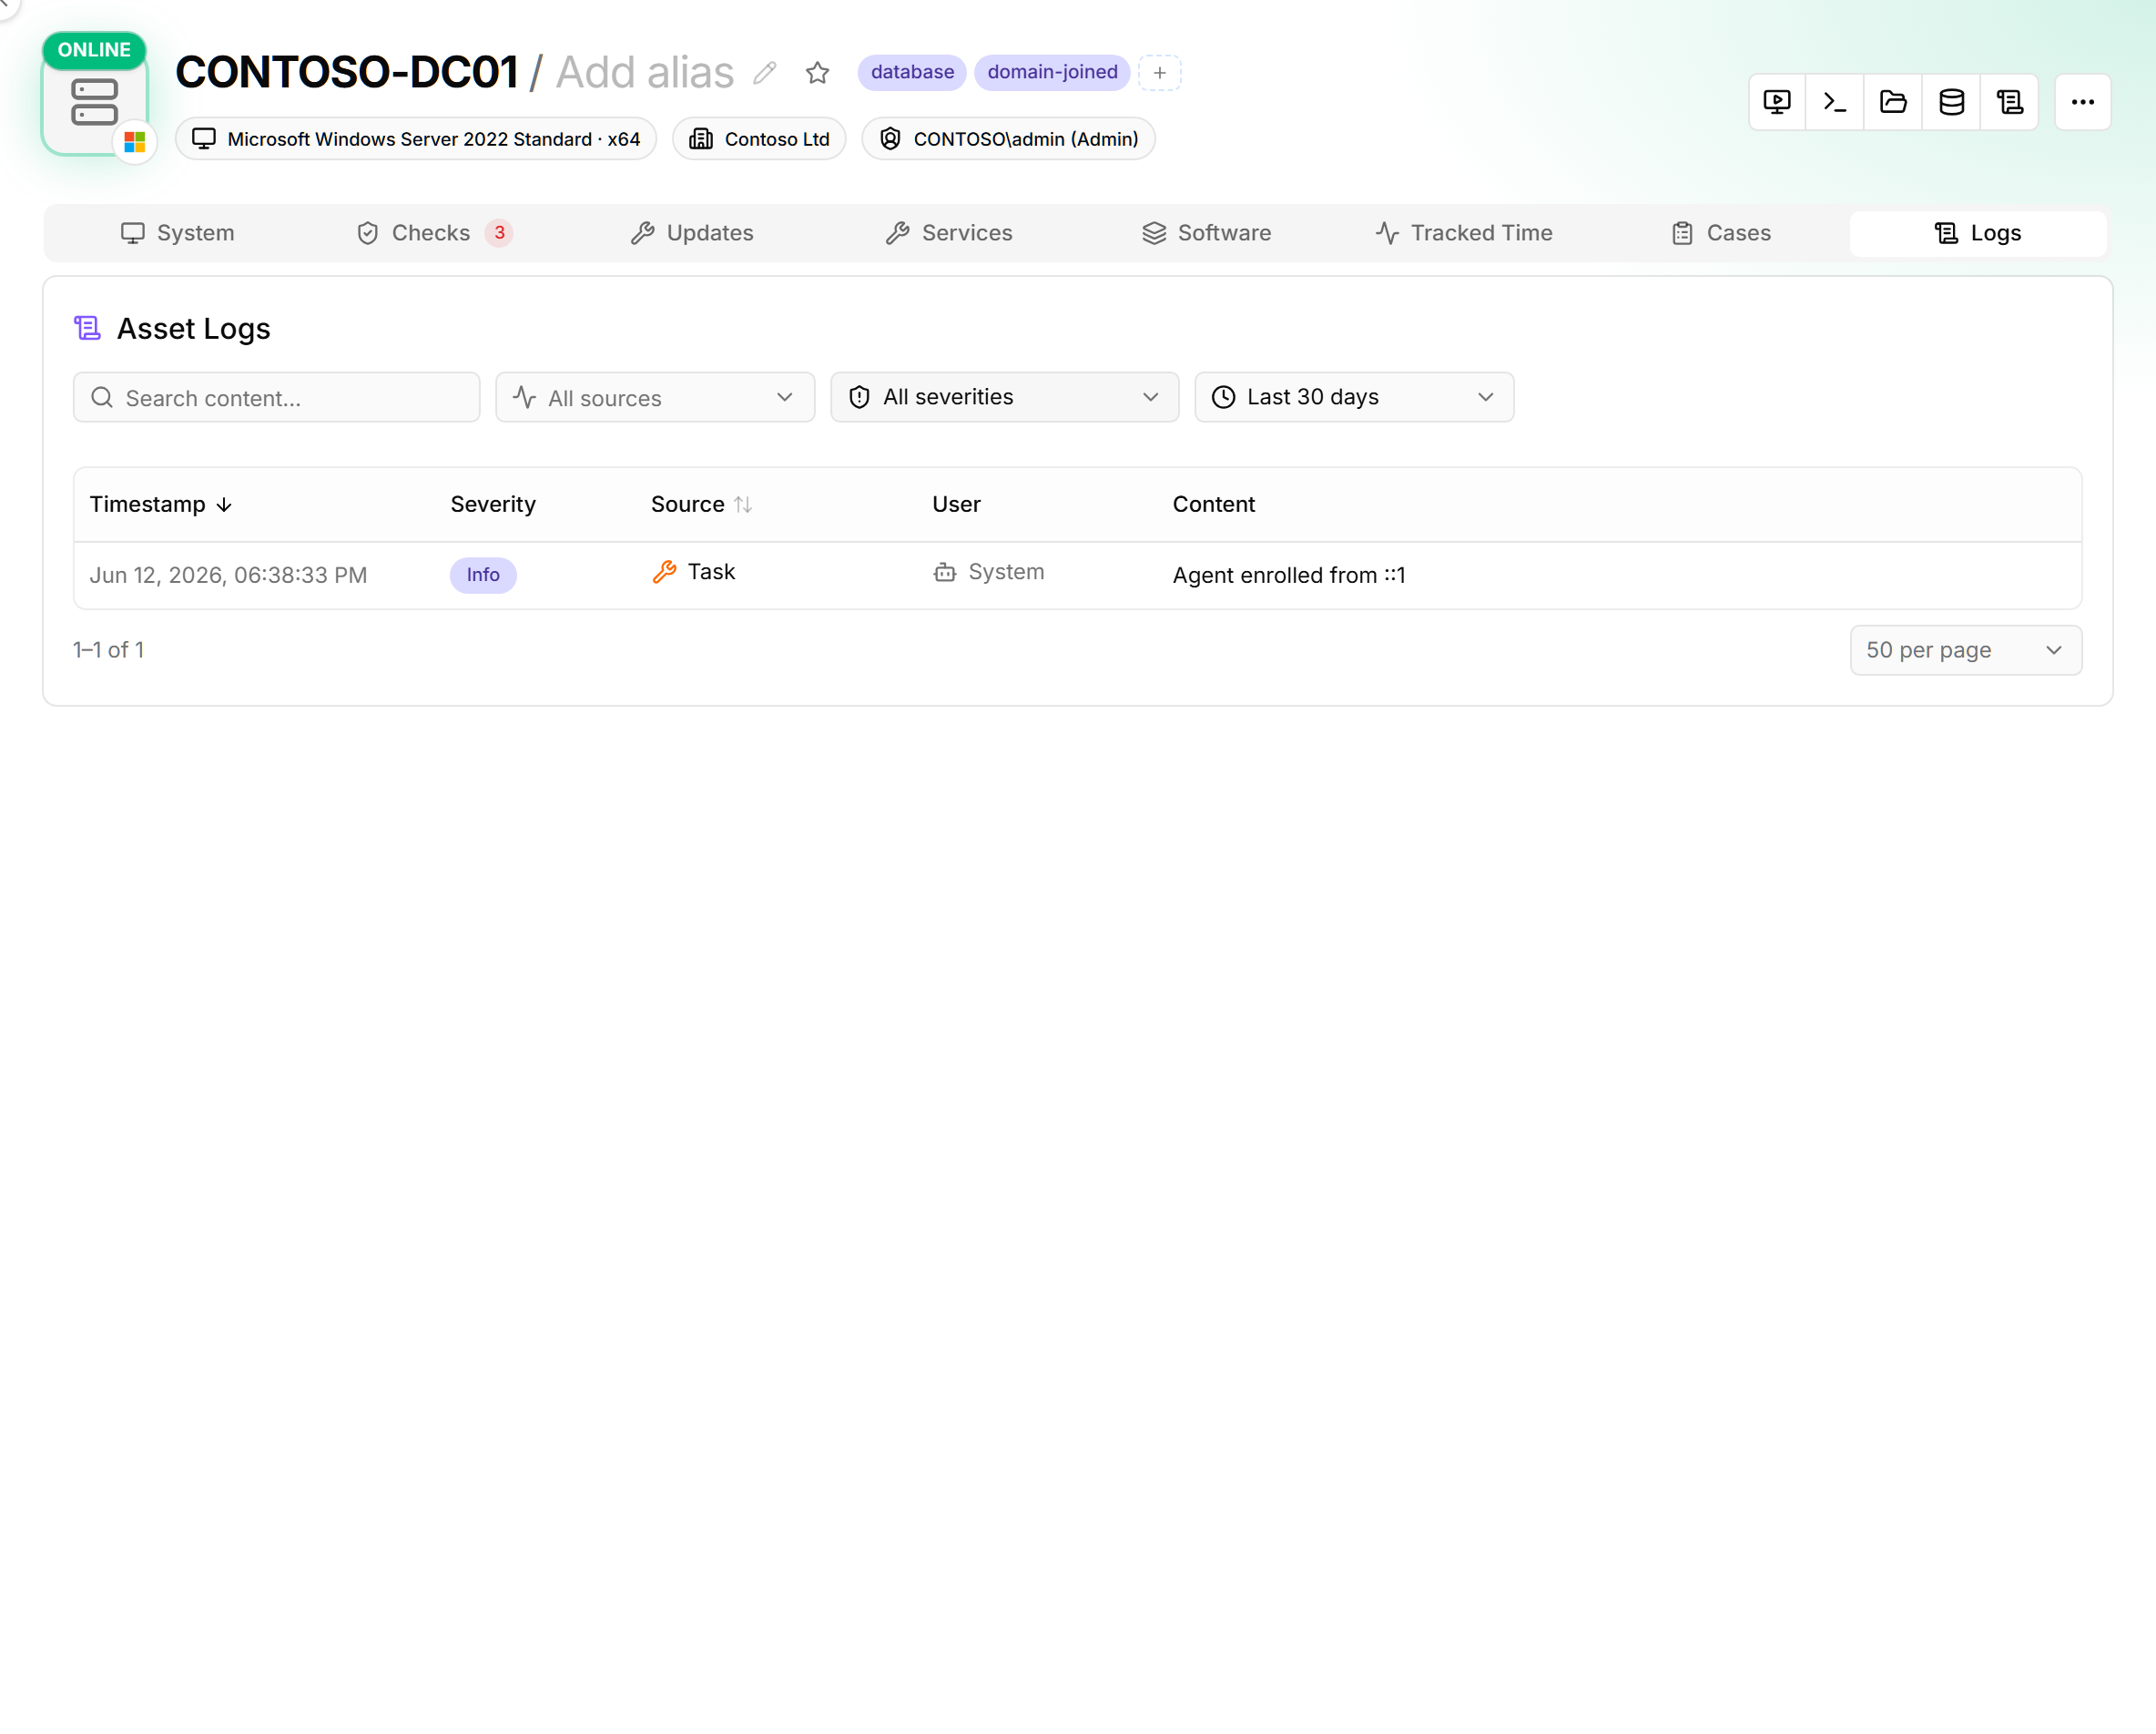Click the CONTOSO-DC01 hostname title
This screenshot has height=1734, width=2156.
[x=347, y=73]
